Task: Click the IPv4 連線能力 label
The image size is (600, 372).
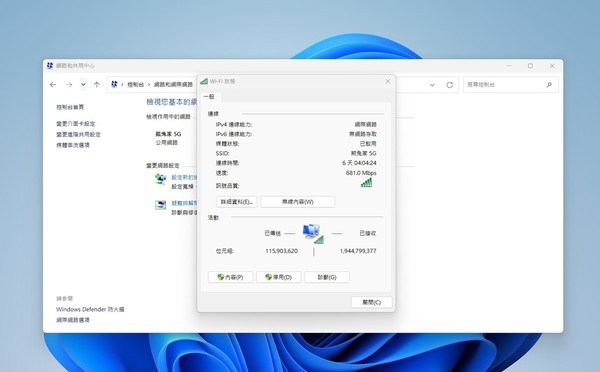Action: pyautogui.click(x=234, y=125)
